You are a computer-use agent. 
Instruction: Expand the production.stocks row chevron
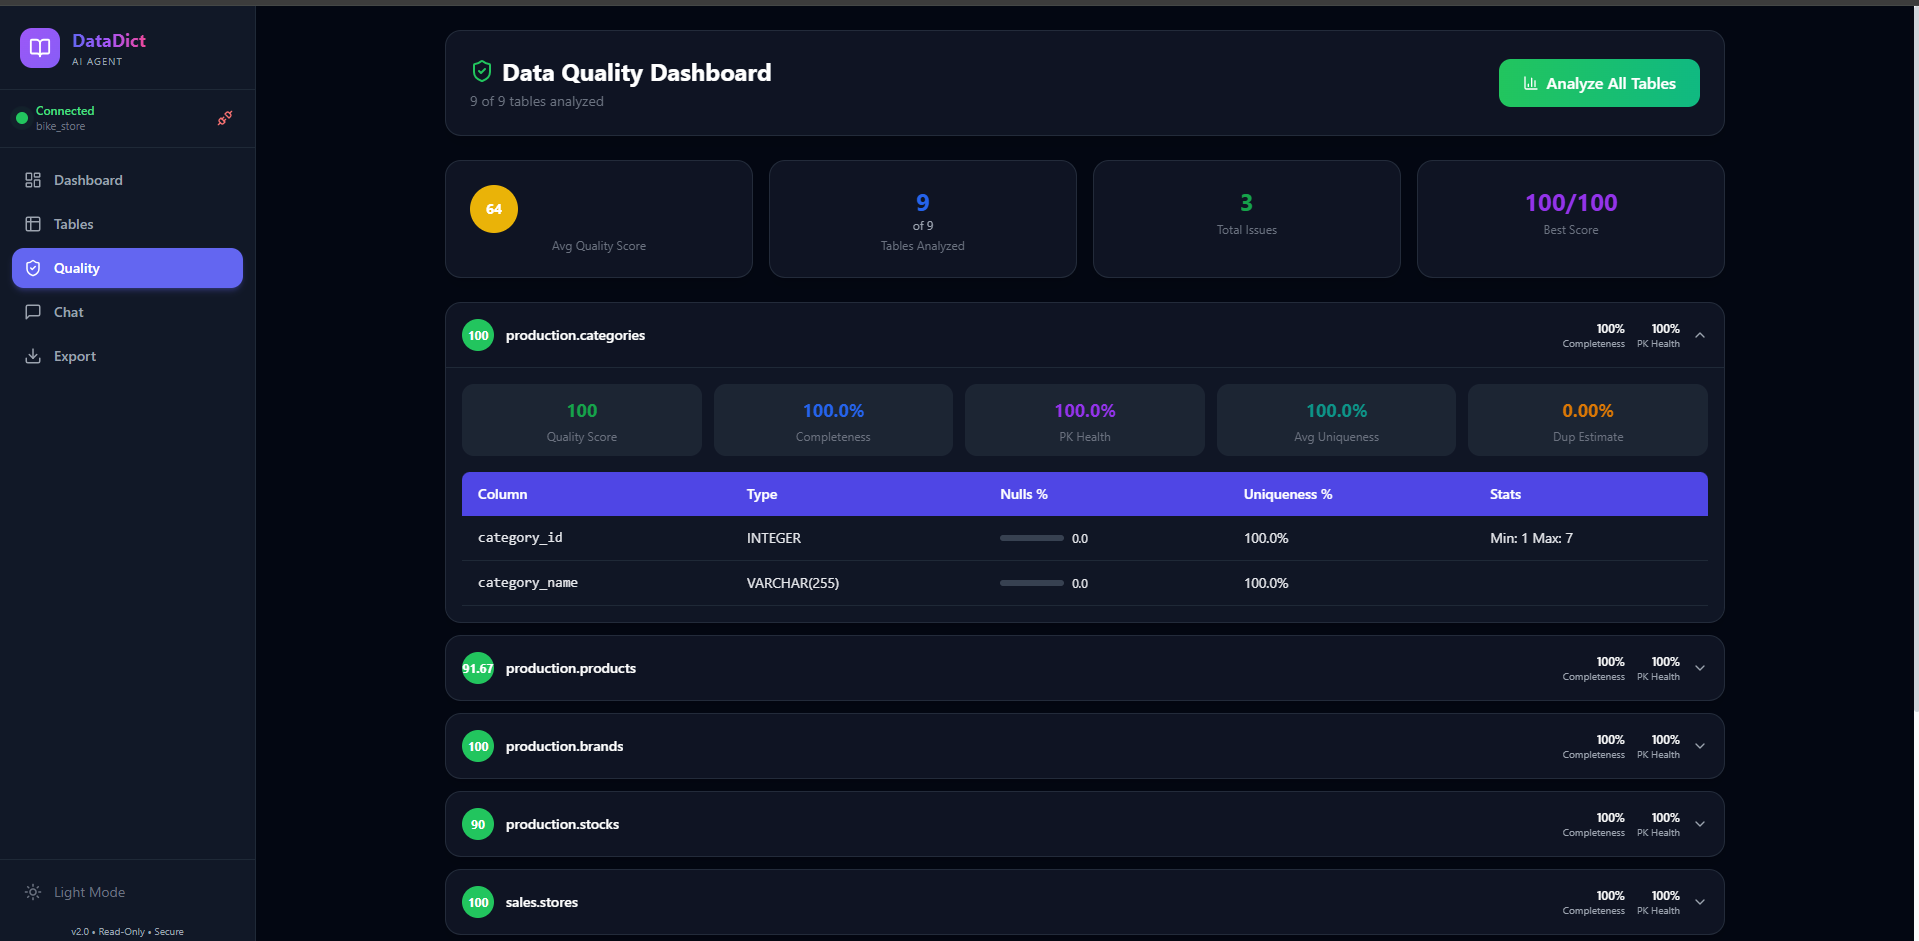(x=1700, y=824)
